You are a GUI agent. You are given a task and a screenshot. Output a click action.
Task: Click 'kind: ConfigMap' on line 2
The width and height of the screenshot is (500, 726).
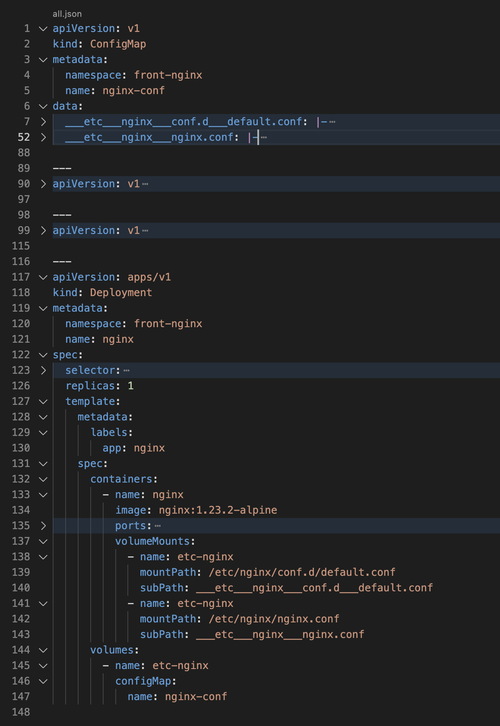click(99, 44)
